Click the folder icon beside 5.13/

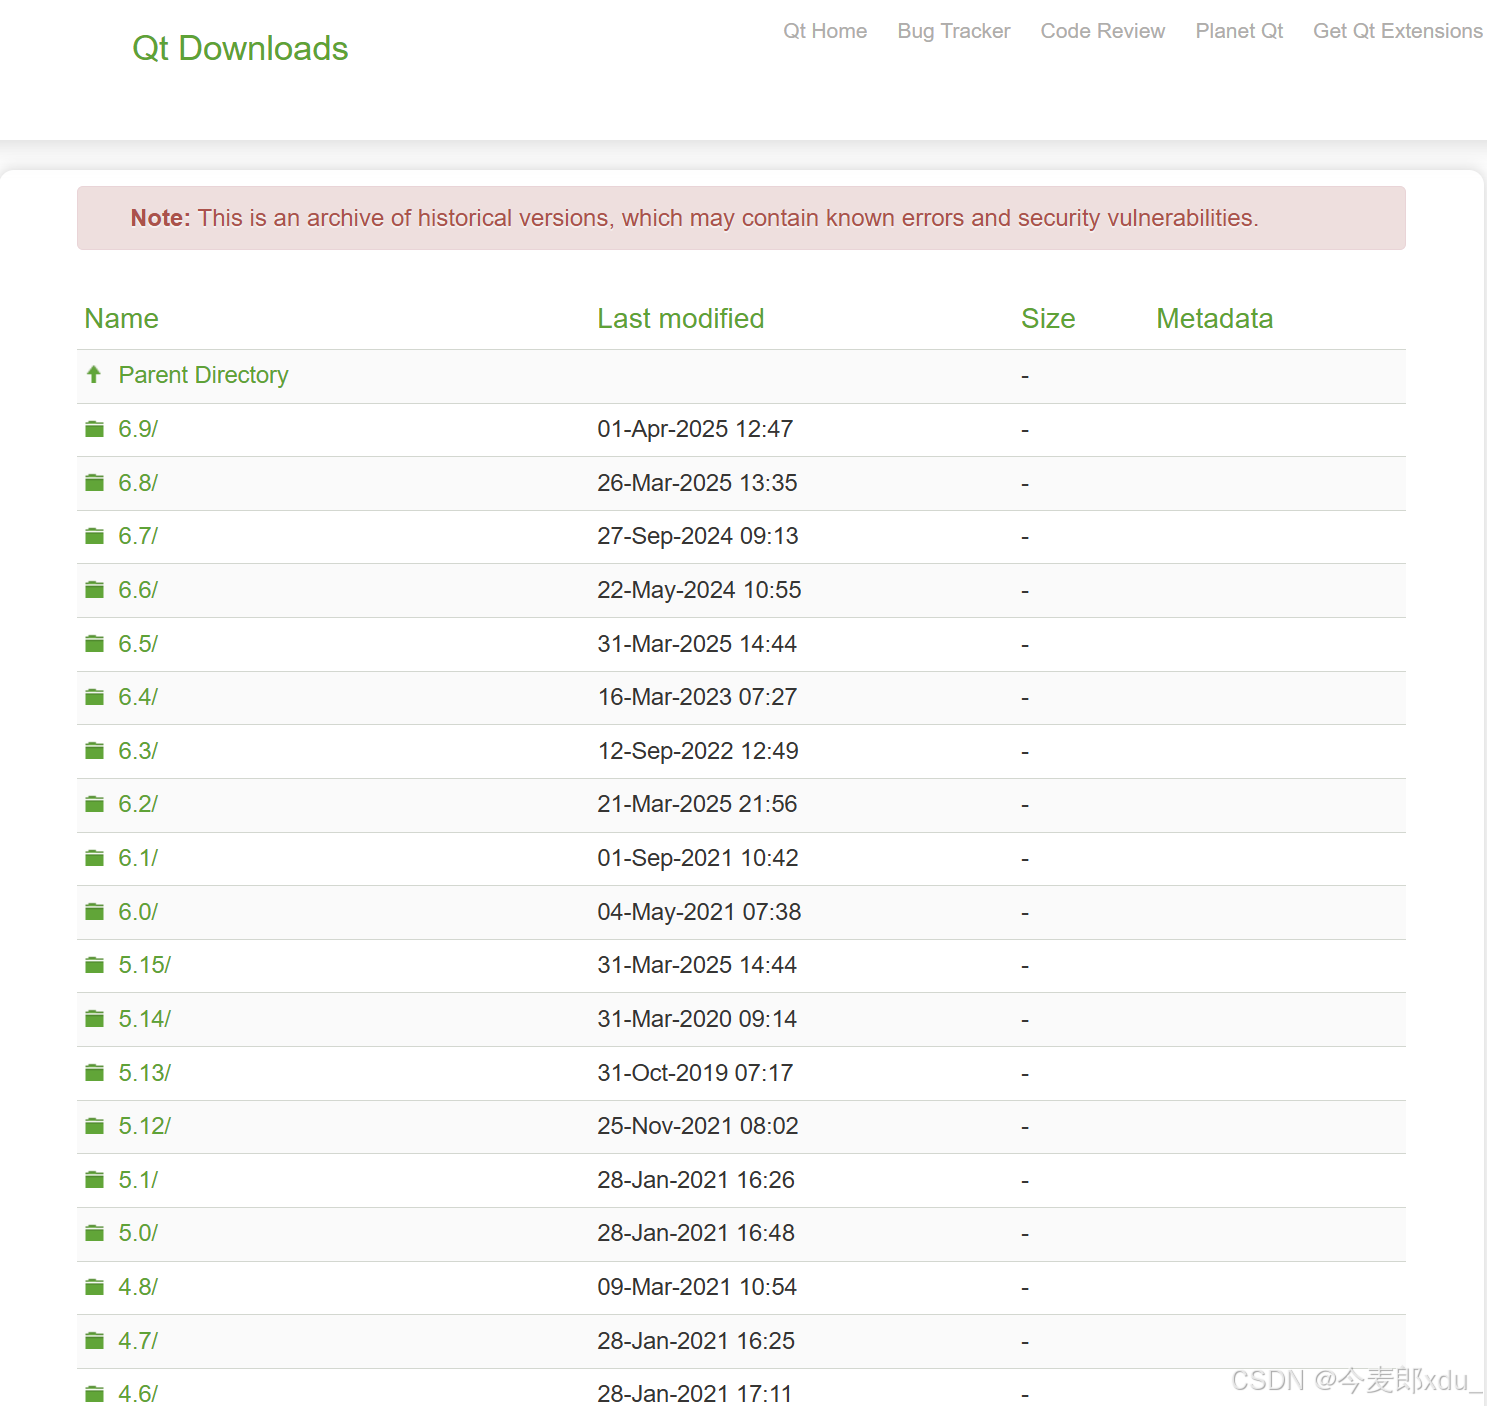tap(95, 1073)
